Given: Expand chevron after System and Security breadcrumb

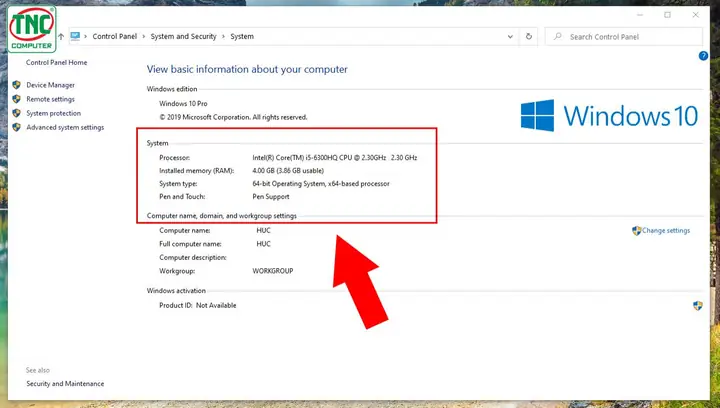Looking at the screenshot, I should [224, 36].
